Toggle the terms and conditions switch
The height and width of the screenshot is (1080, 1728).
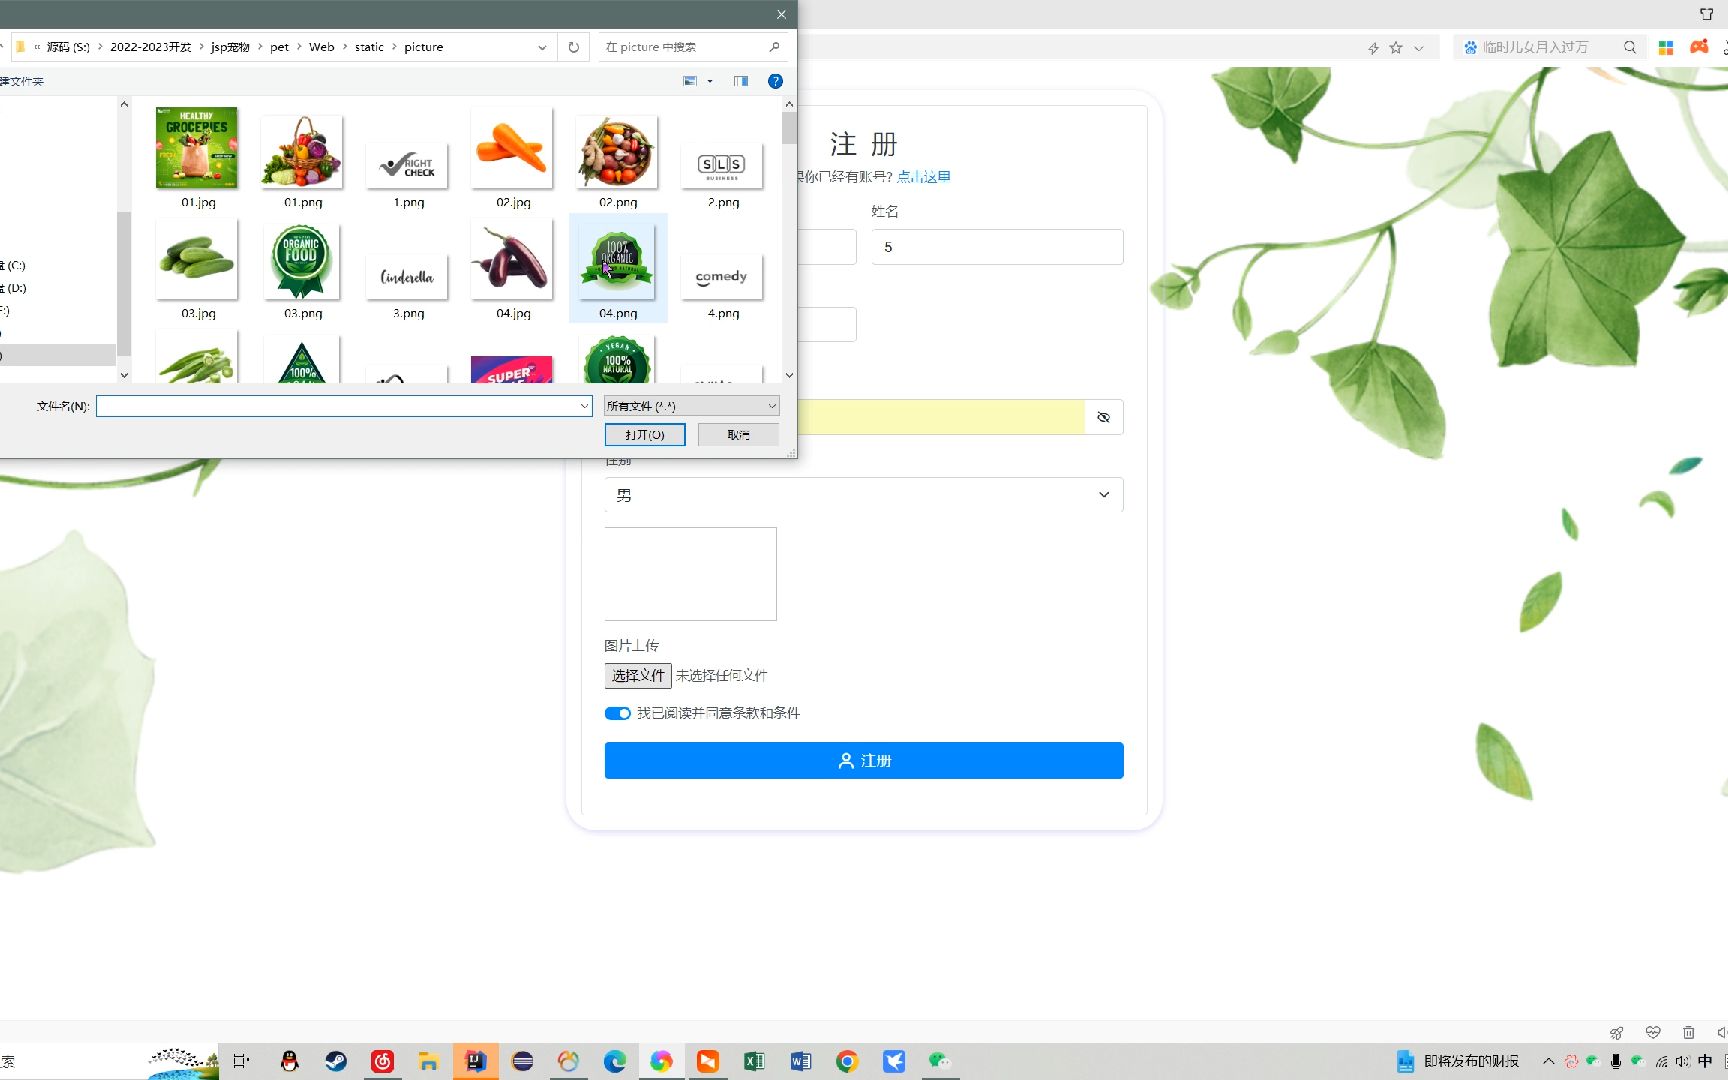(x=618, y=713)
